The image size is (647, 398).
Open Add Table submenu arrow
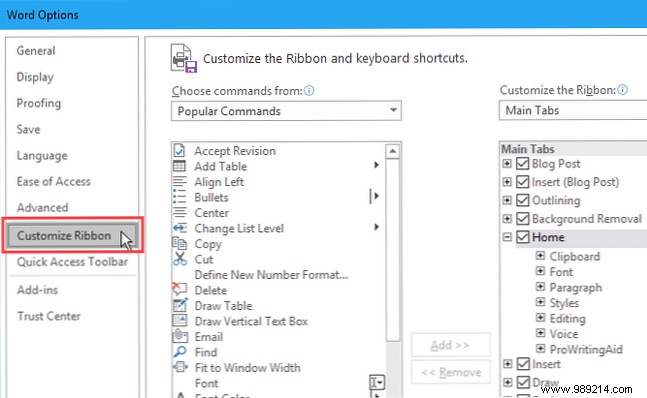tap(376, 165)
